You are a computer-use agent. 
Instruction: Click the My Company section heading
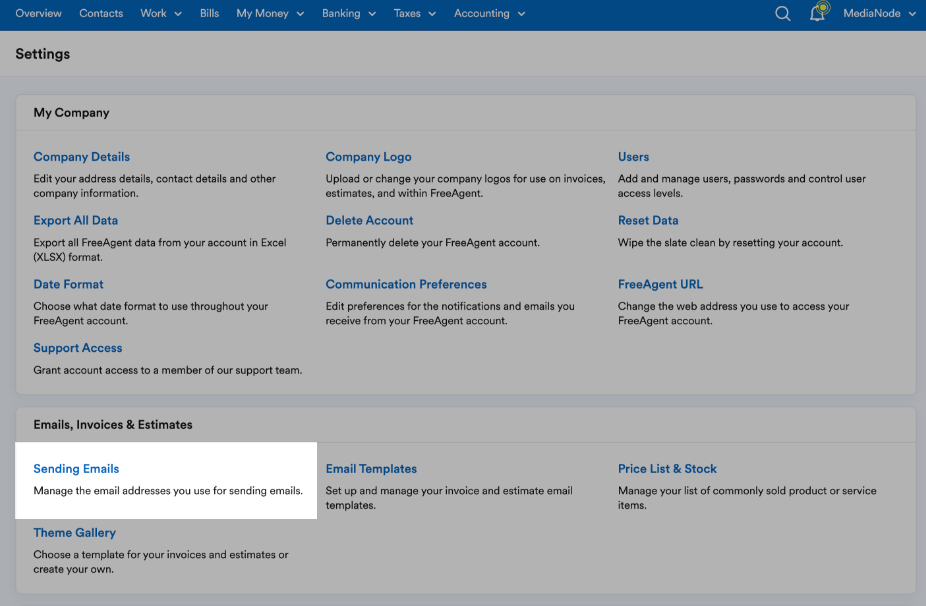[71, 113]
